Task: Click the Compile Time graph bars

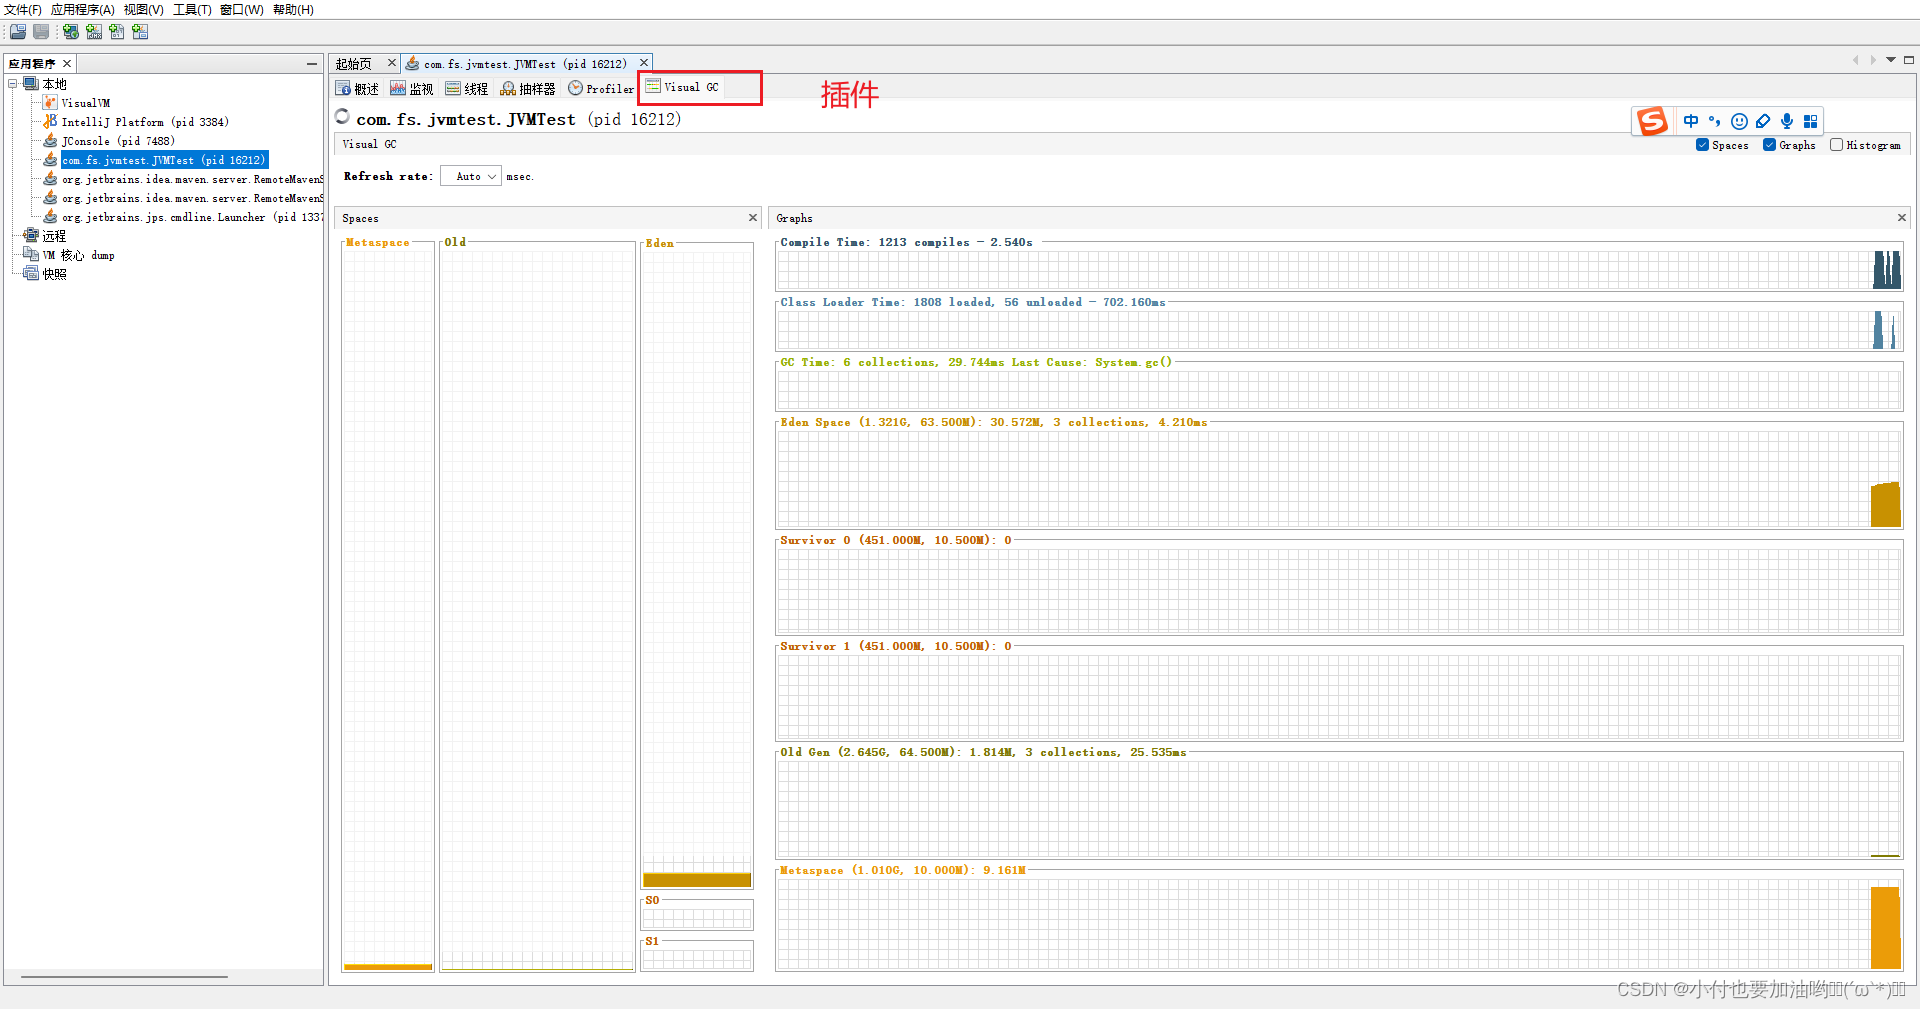Action: click(x=1886, y=270)
